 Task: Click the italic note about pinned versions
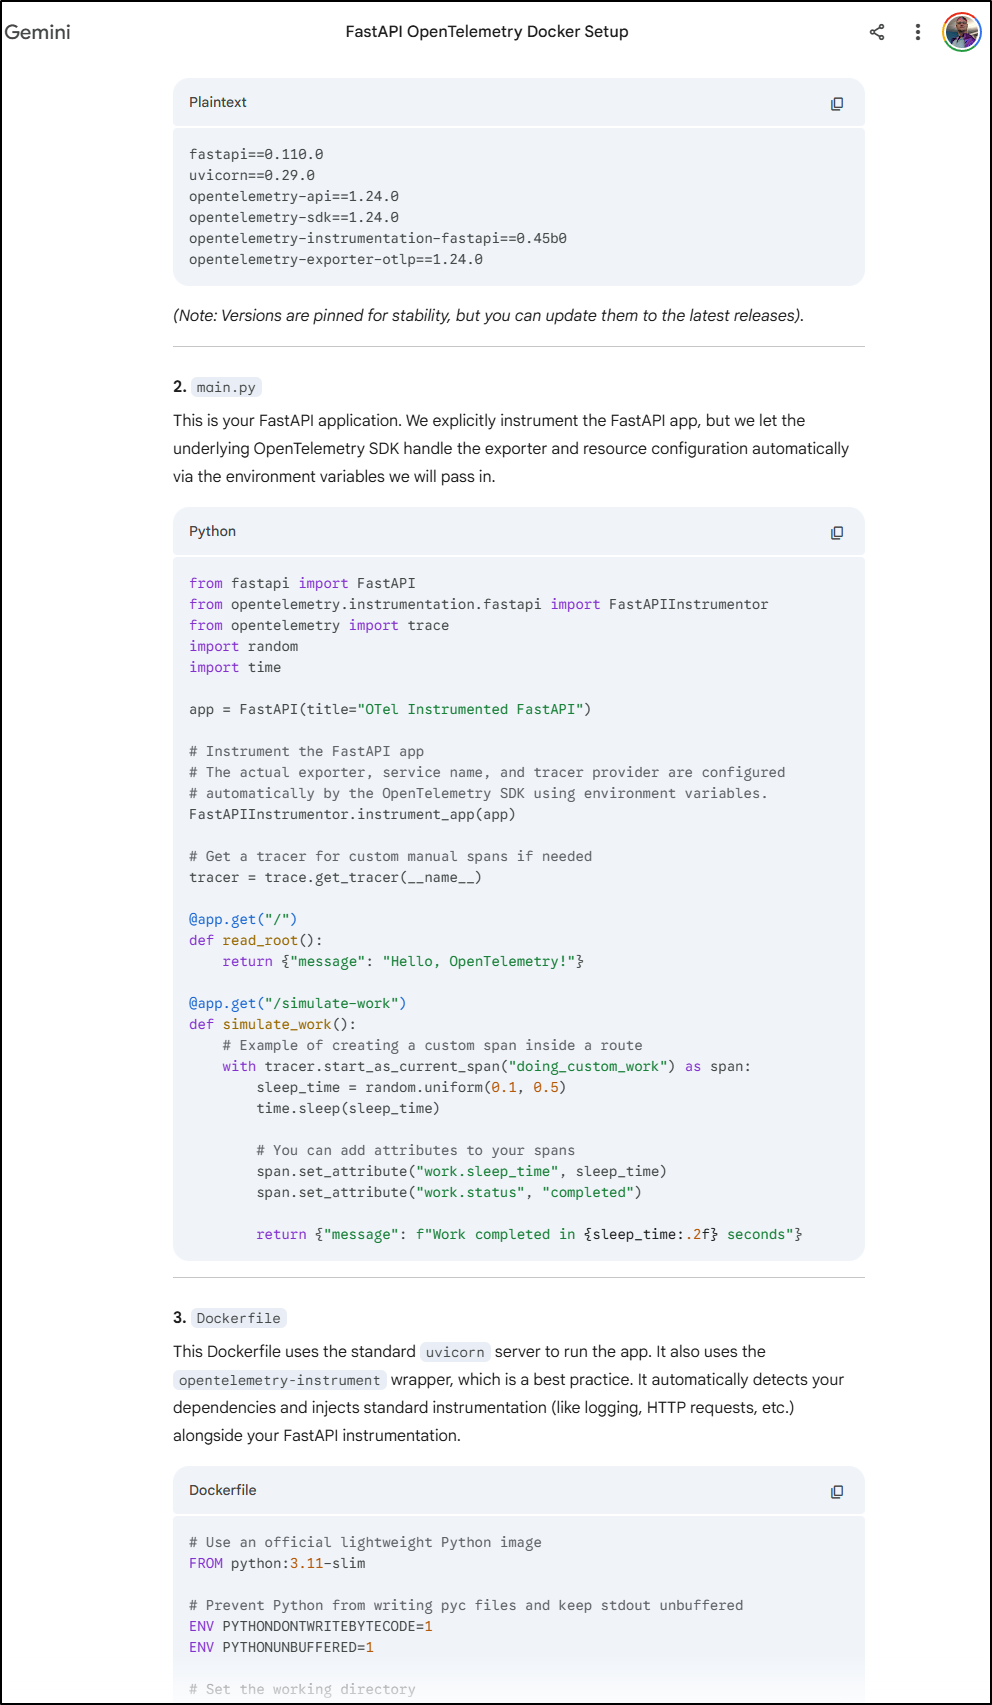(x=488, y=315)
